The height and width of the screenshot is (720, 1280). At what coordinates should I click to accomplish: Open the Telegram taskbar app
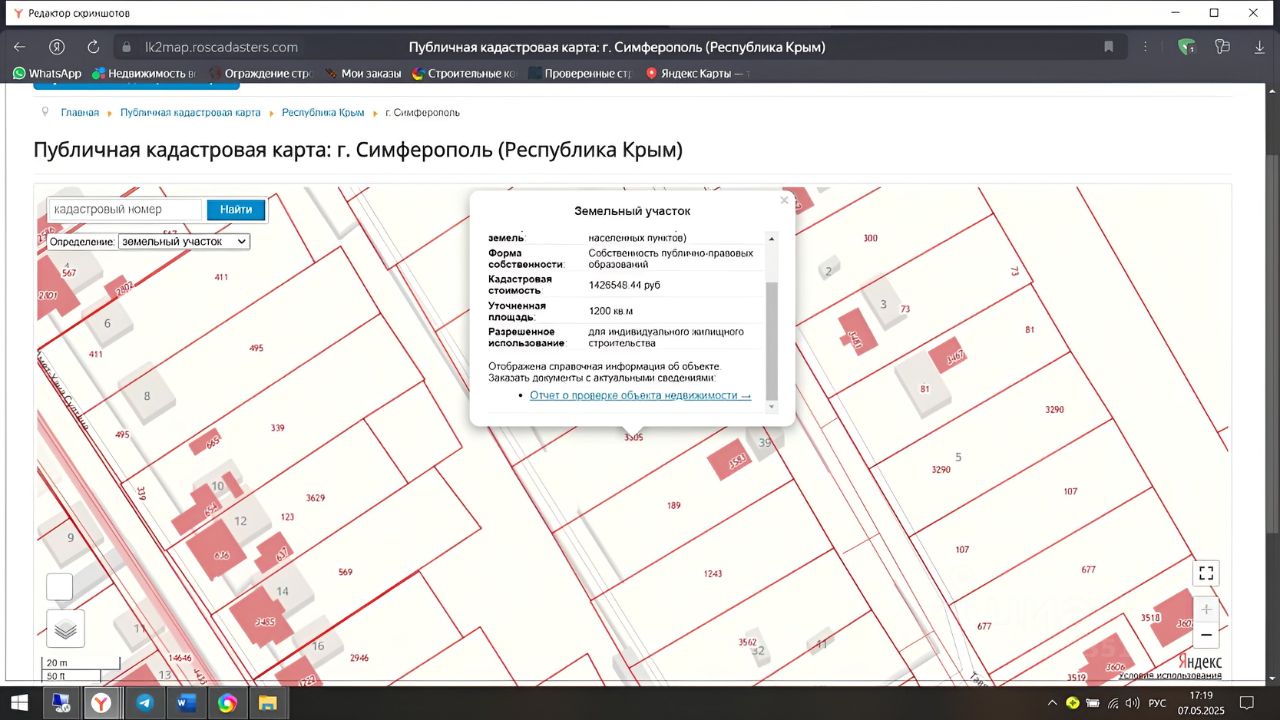pos(144,703)
